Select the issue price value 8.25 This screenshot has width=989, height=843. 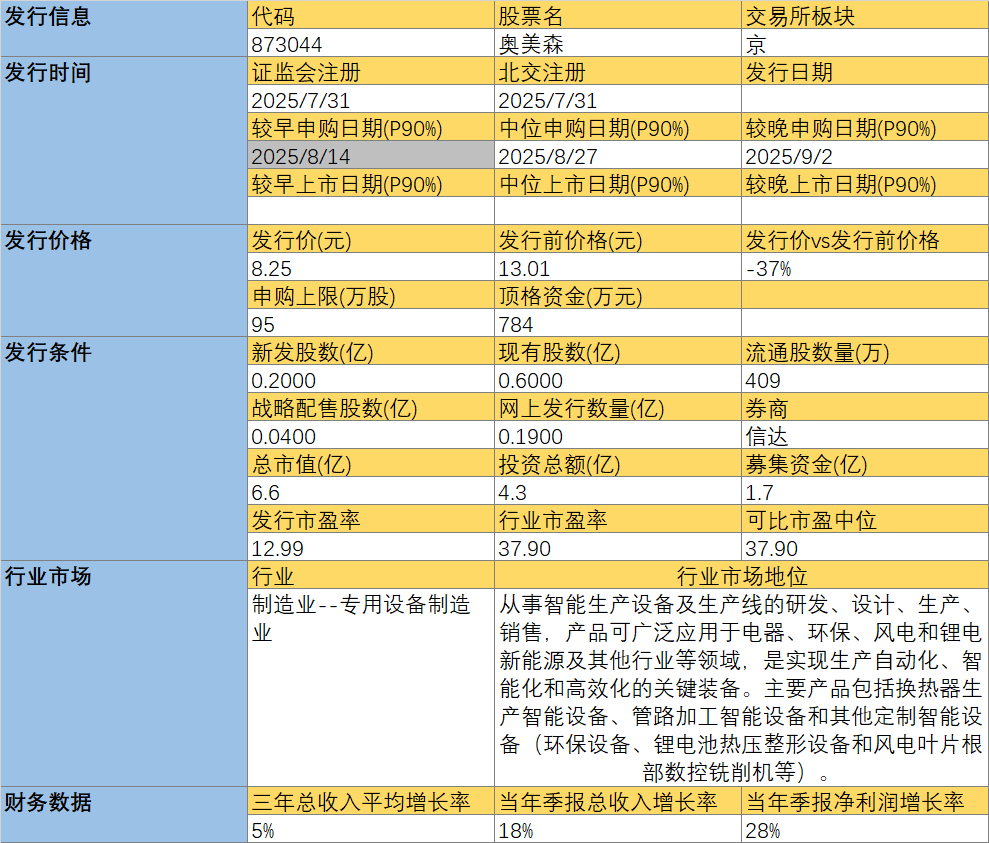(371, 267)
